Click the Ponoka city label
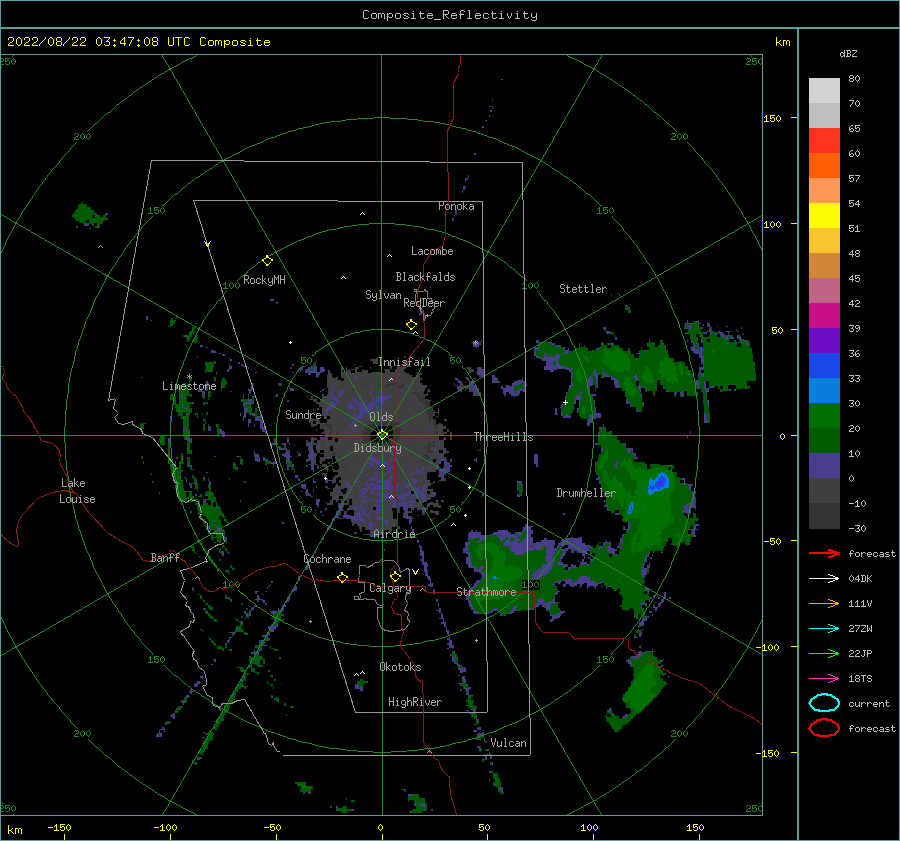 click(456, 206)
